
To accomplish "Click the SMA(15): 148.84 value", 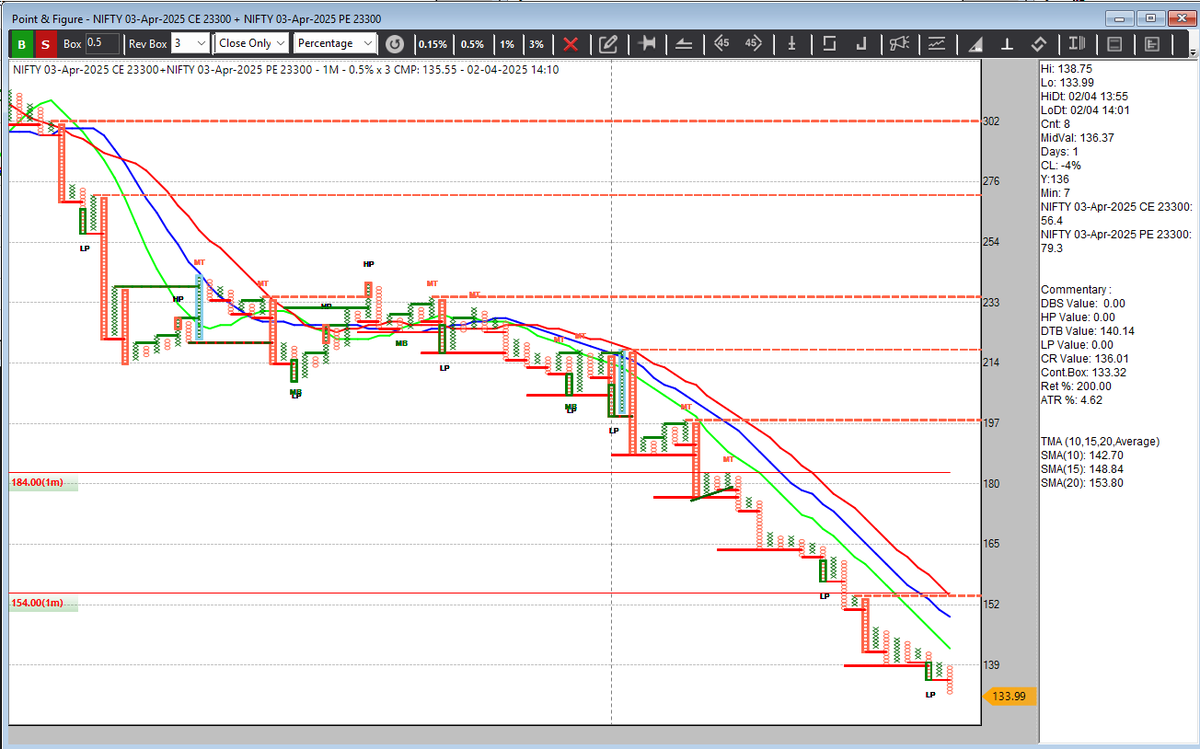I will click(1083, 468).
